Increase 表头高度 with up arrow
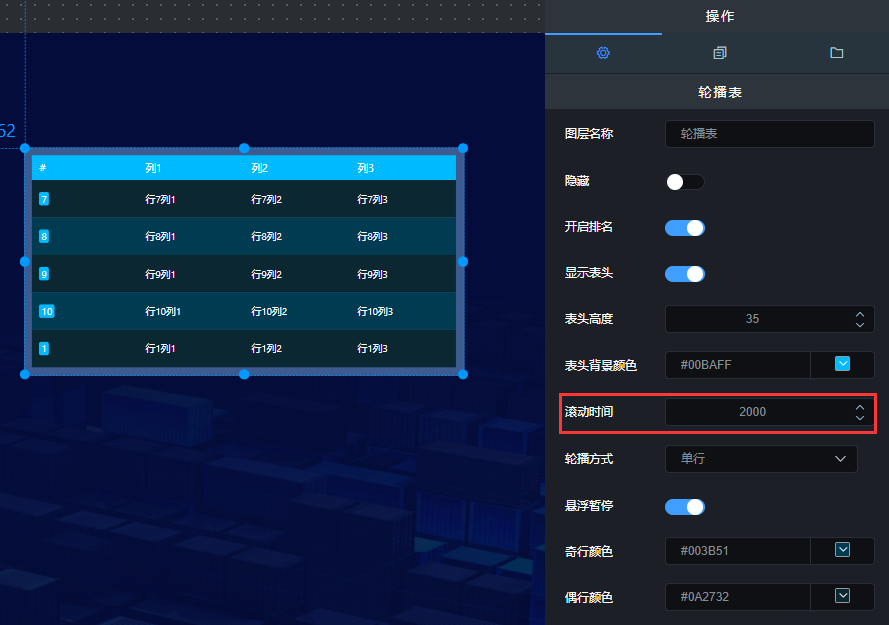This screenshot has width=889, height=625. (x=860, y=314)
